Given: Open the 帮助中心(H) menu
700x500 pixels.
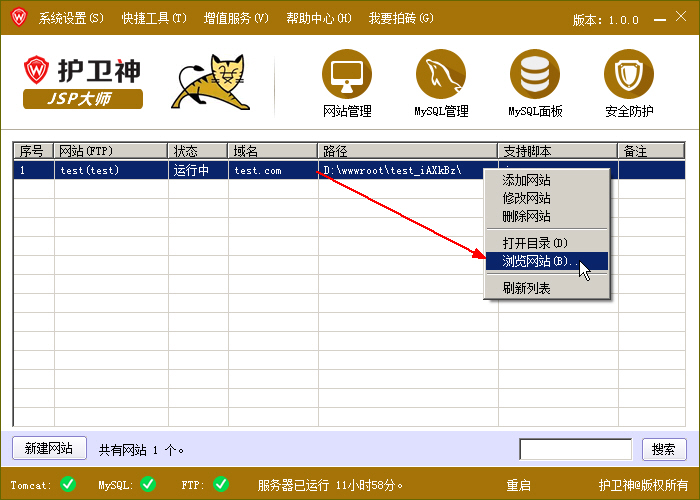Looking at the screenshot, I should pos(319,18).
